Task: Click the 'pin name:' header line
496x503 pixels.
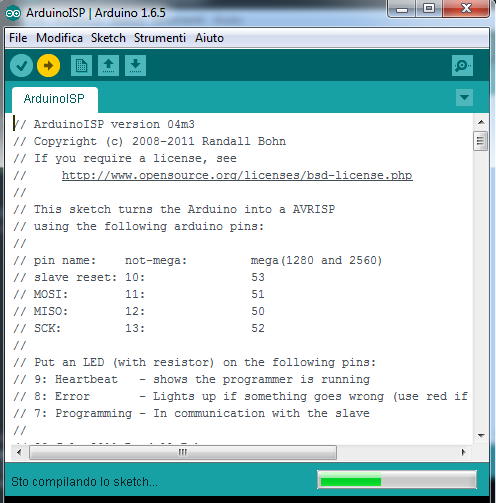Action: click(198, 260)
